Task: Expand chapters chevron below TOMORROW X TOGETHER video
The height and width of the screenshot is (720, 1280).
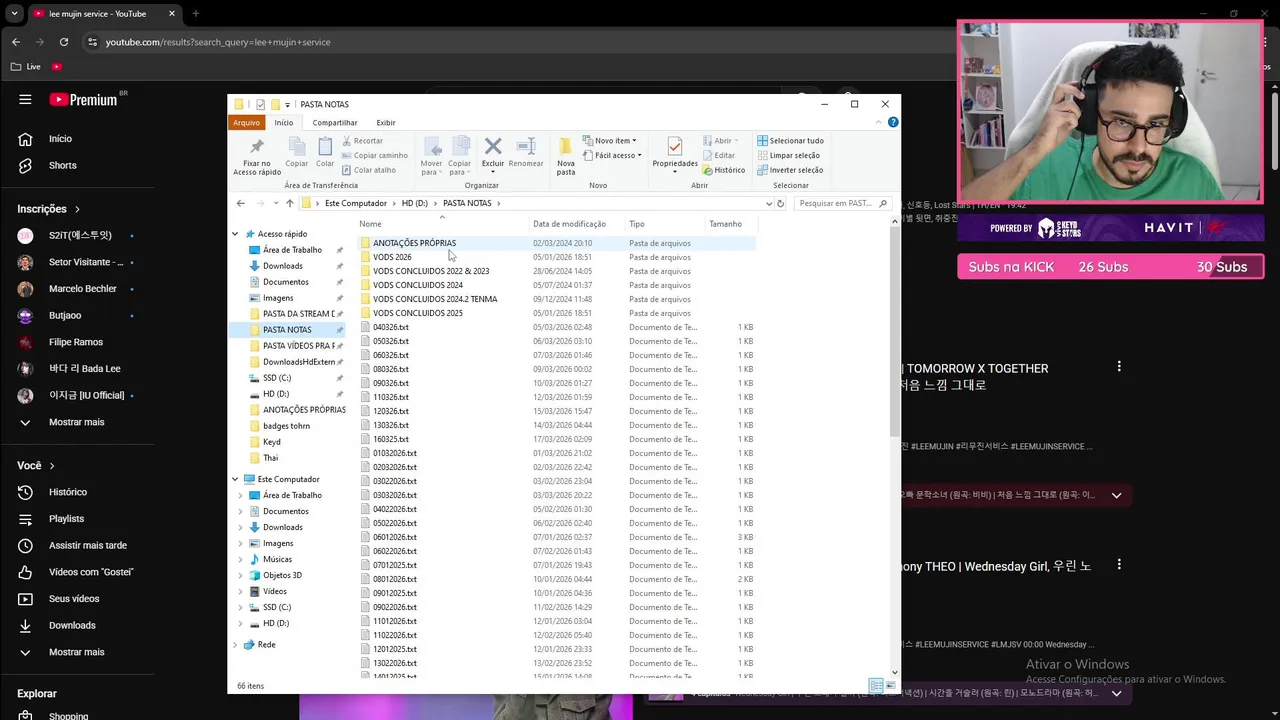Action: coord(1117,495)
